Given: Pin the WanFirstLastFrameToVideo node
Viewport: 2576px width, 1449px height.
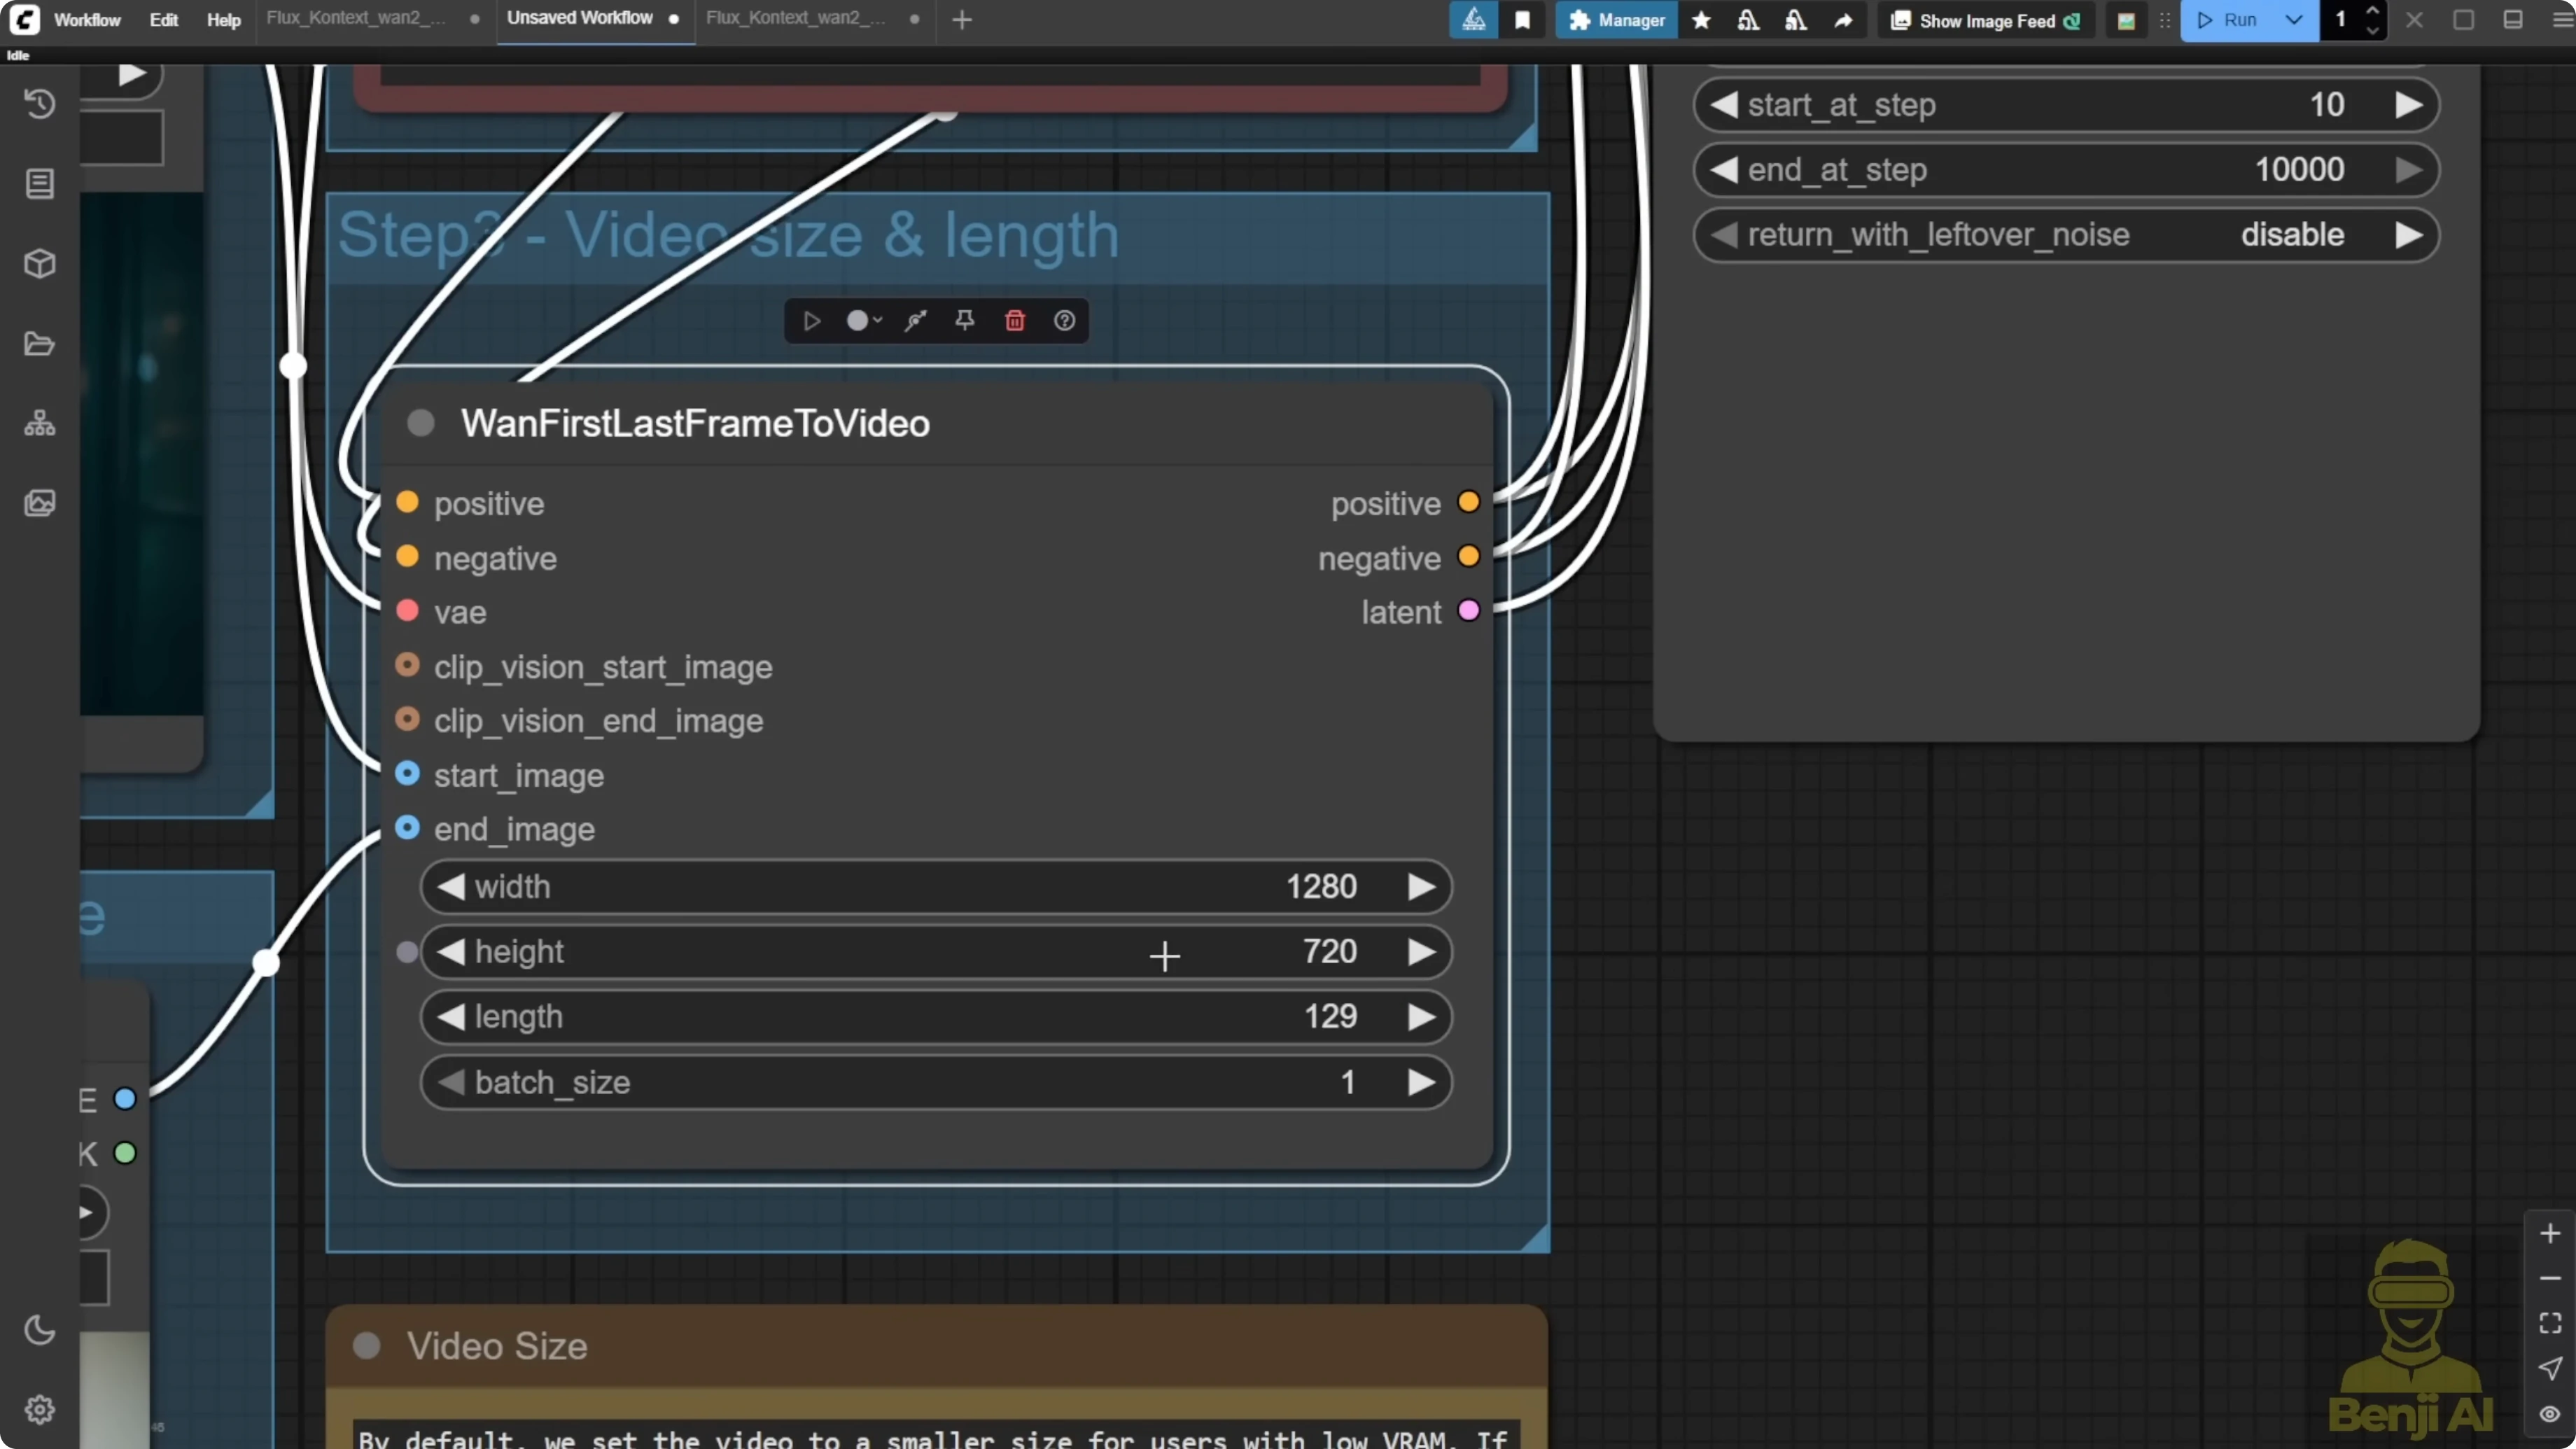Looking at the screenshot, I should pos(964,321).
